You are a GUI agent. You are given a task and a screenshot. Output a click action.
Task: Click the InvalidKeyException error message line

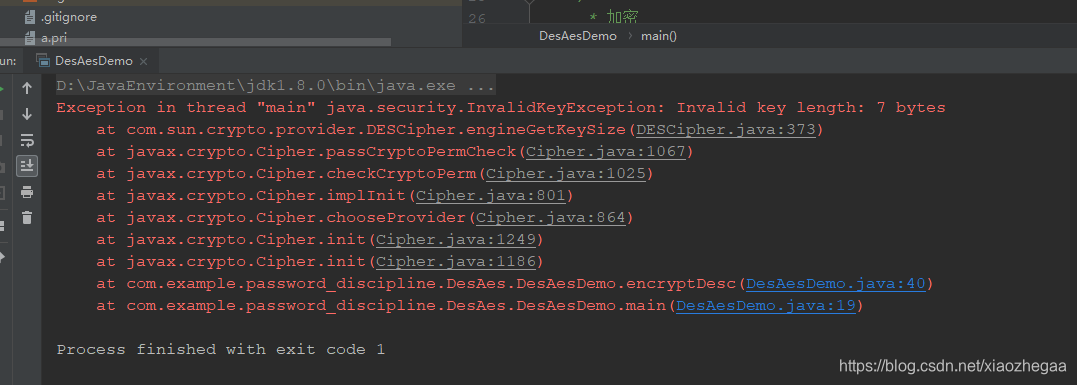tap(501, 108)
